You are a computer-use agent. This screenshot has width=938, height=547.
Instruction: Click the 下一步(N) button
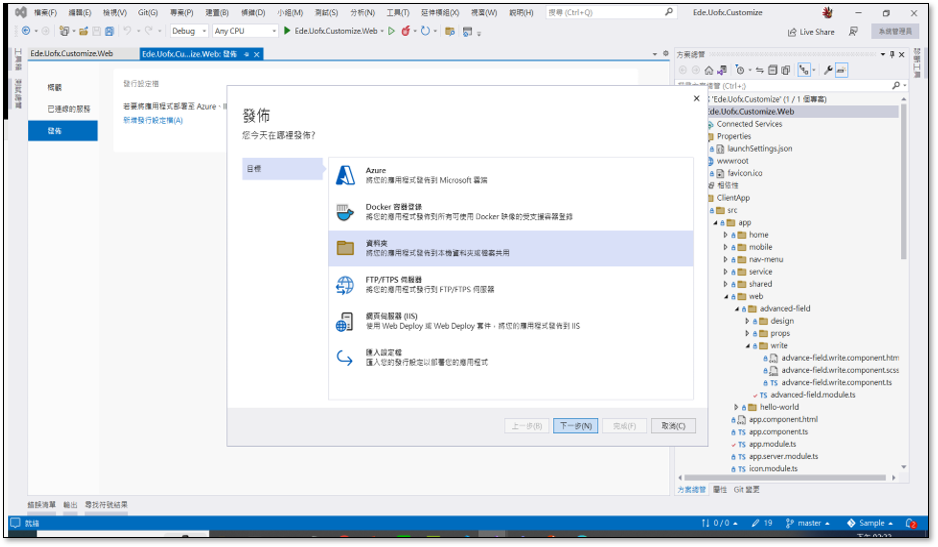tap(575, 426)
